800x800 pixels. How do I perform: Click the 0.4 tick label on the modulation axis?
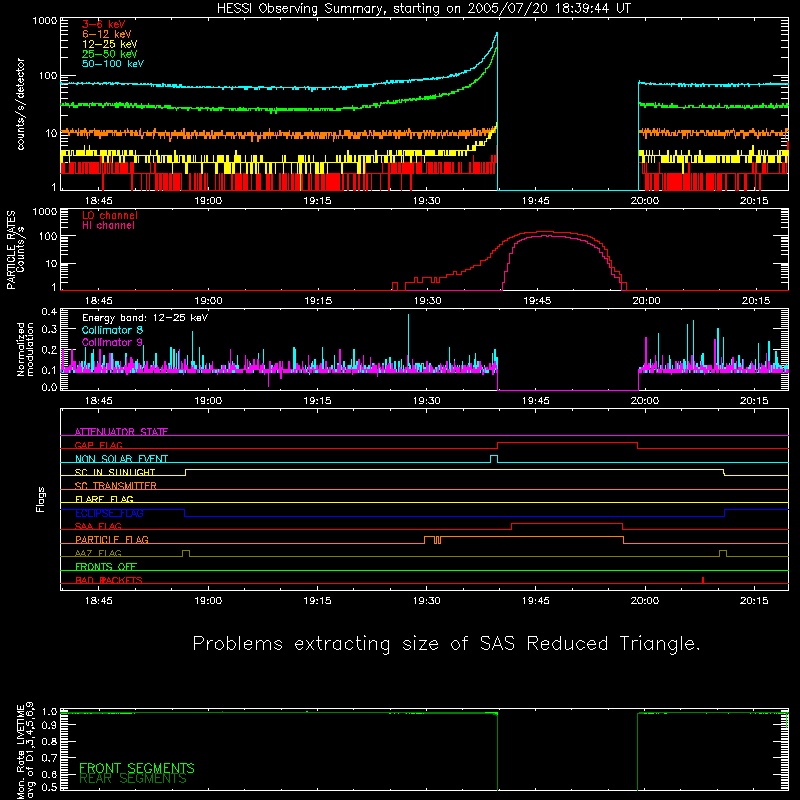tap(49, 311)
